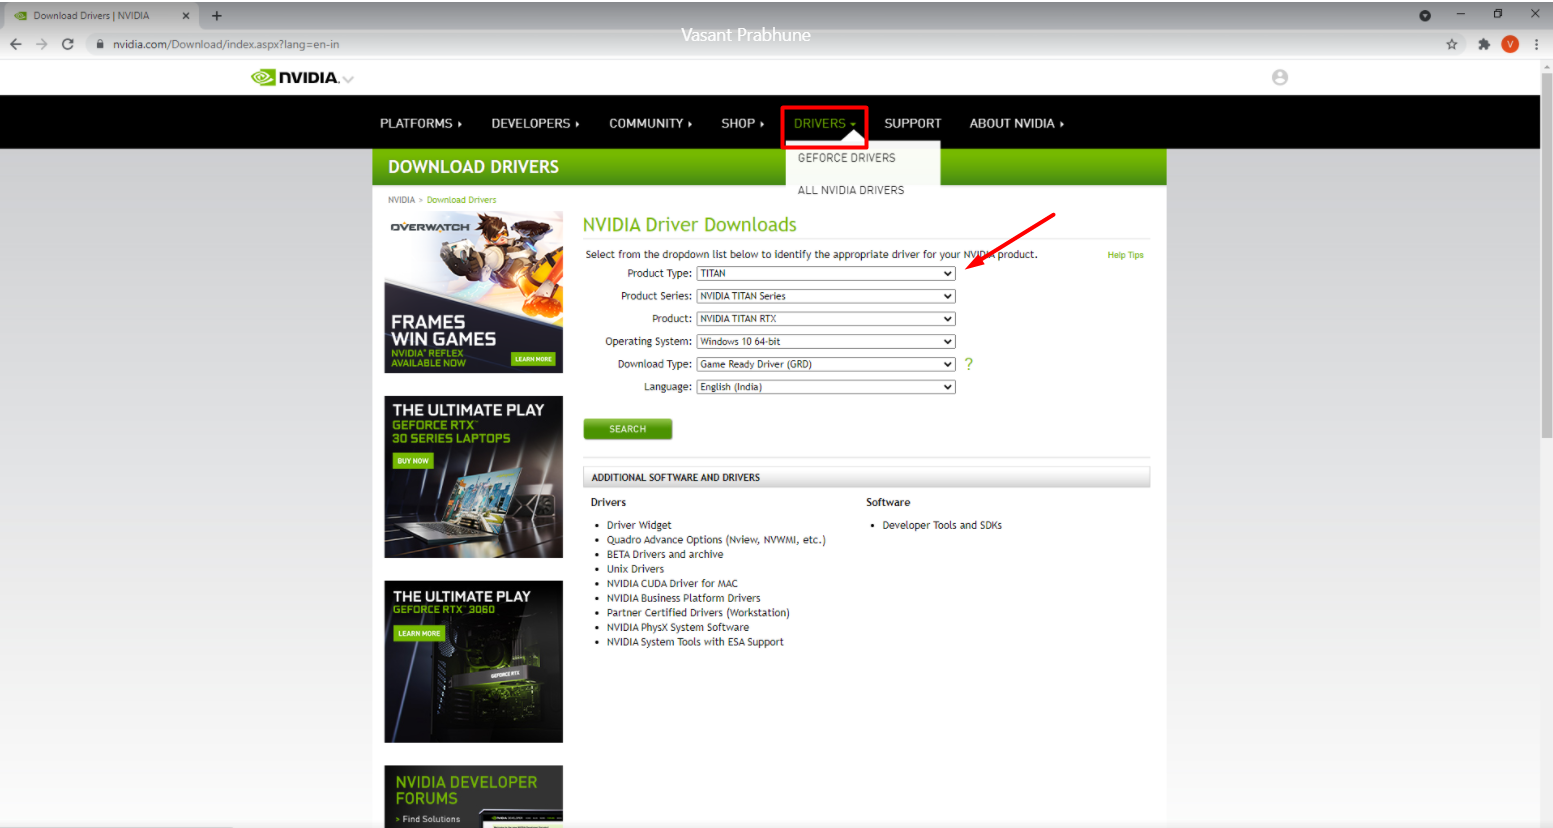Select ALL NVIDIA DRIVERS menu entry
The width and height of the screenshot is (1553, 828).
(x=851, y=190)
